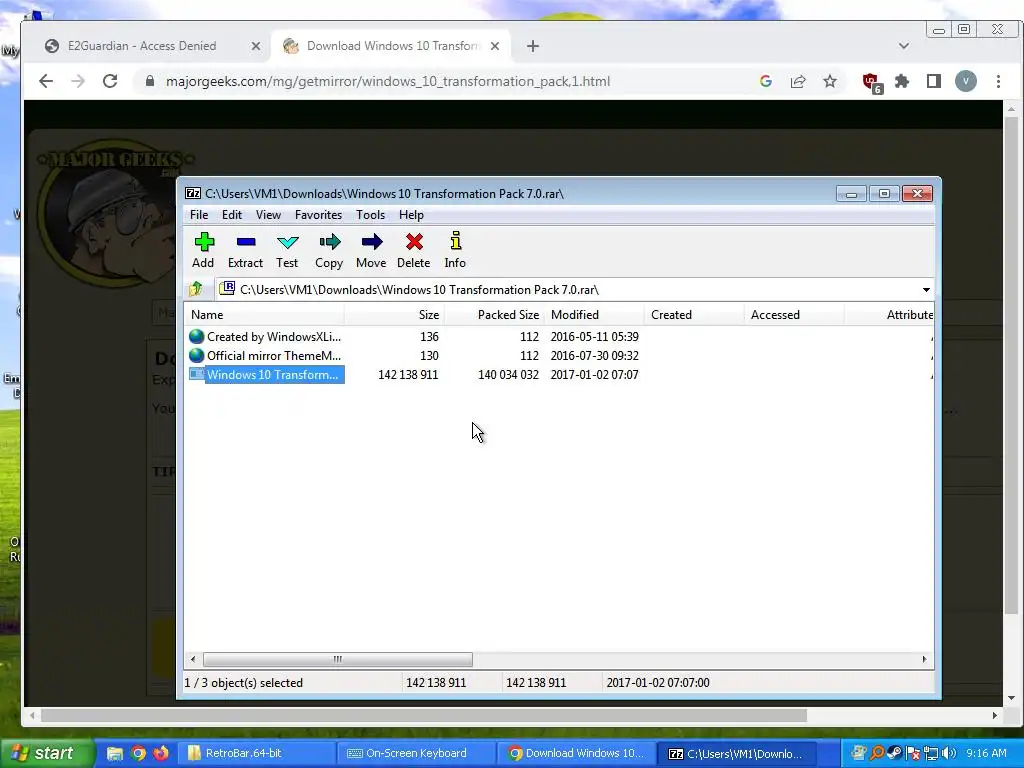
Task: Close the Download Windows 10 tab
Action: point(495,46)
